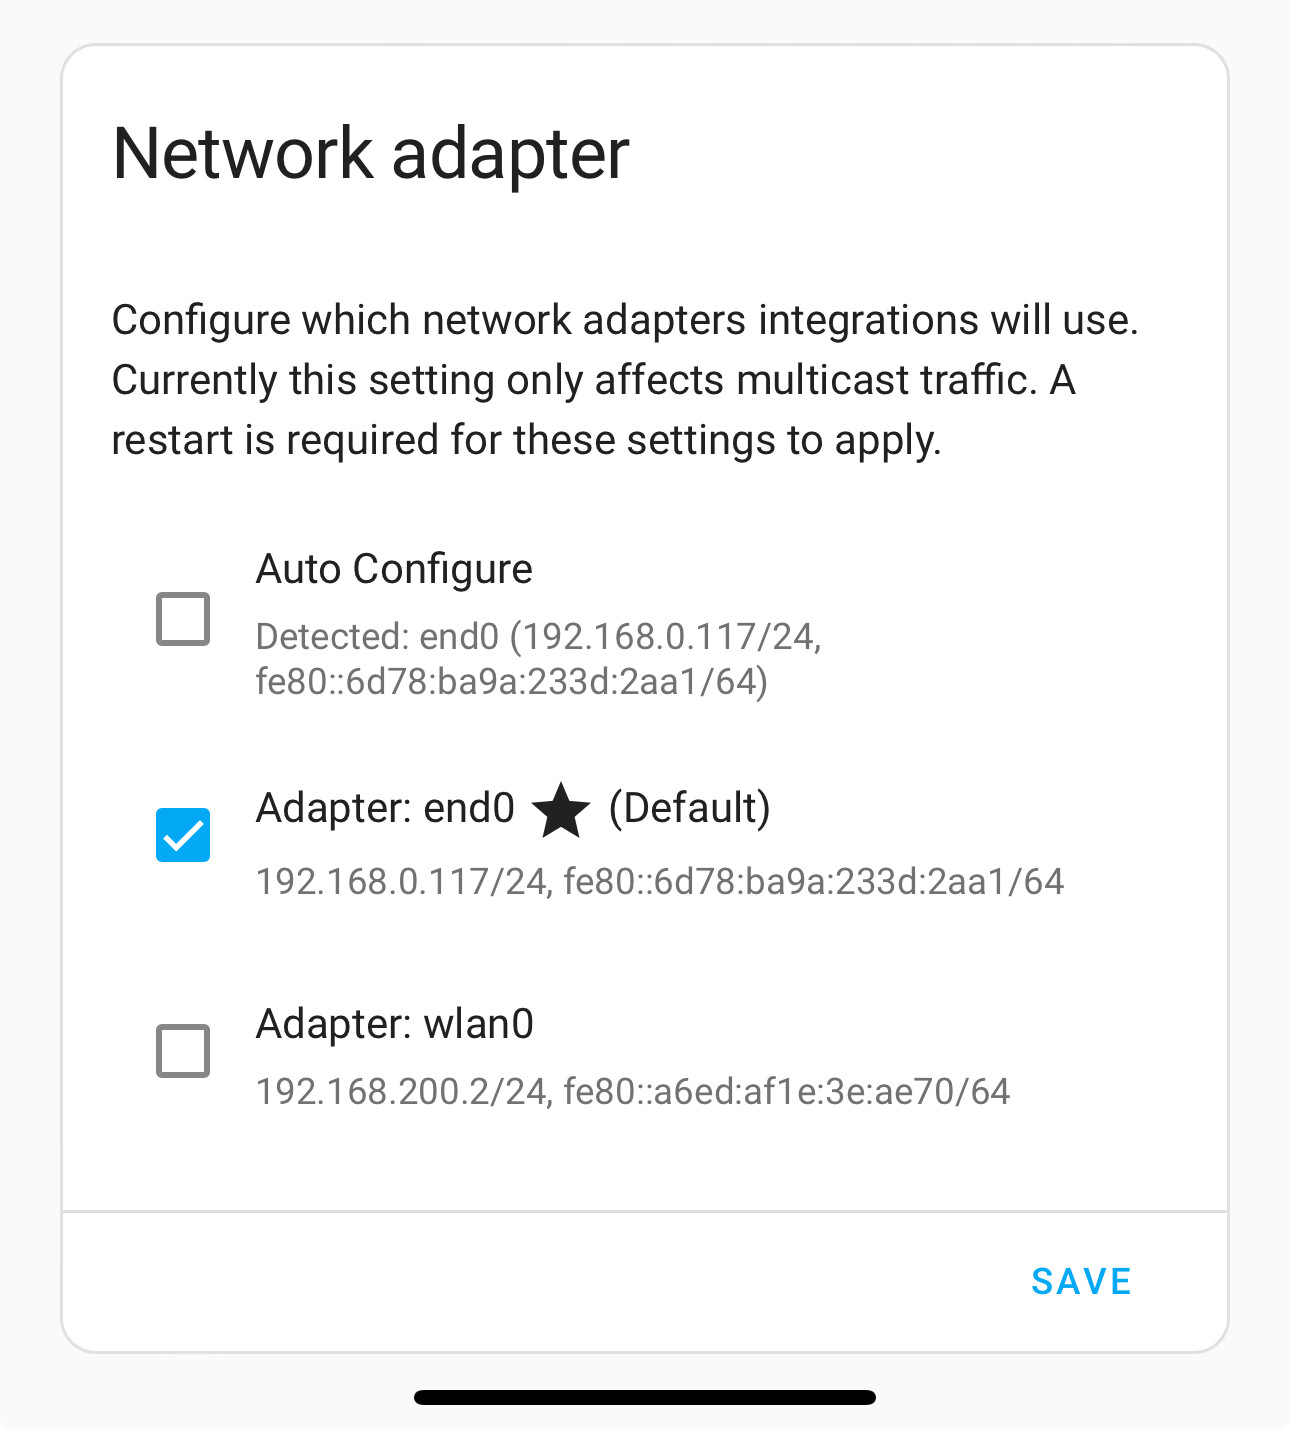Click the 'Detected: end0' line under Auto Configure
This screenshot has width=1290, height=1429.
(538, 636)
